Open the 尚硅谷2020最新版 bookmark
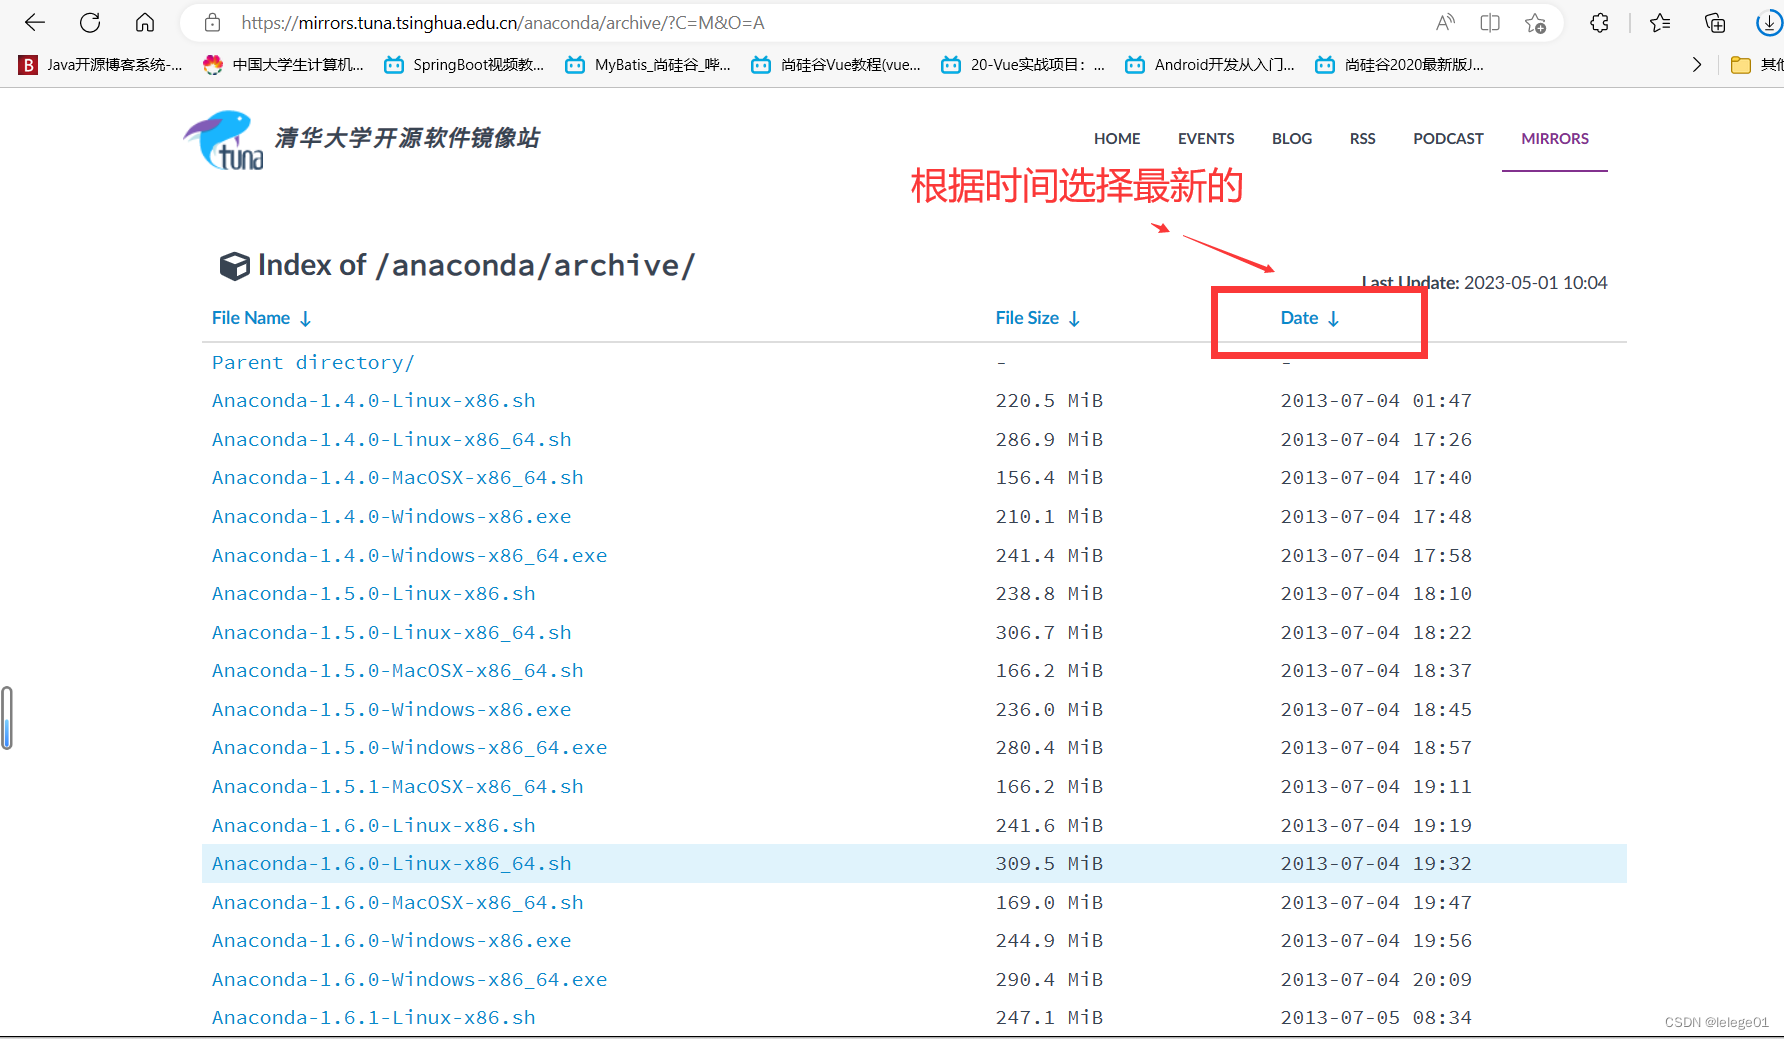Screen dimensions: 1784x1039 (x=1399, y=65)
